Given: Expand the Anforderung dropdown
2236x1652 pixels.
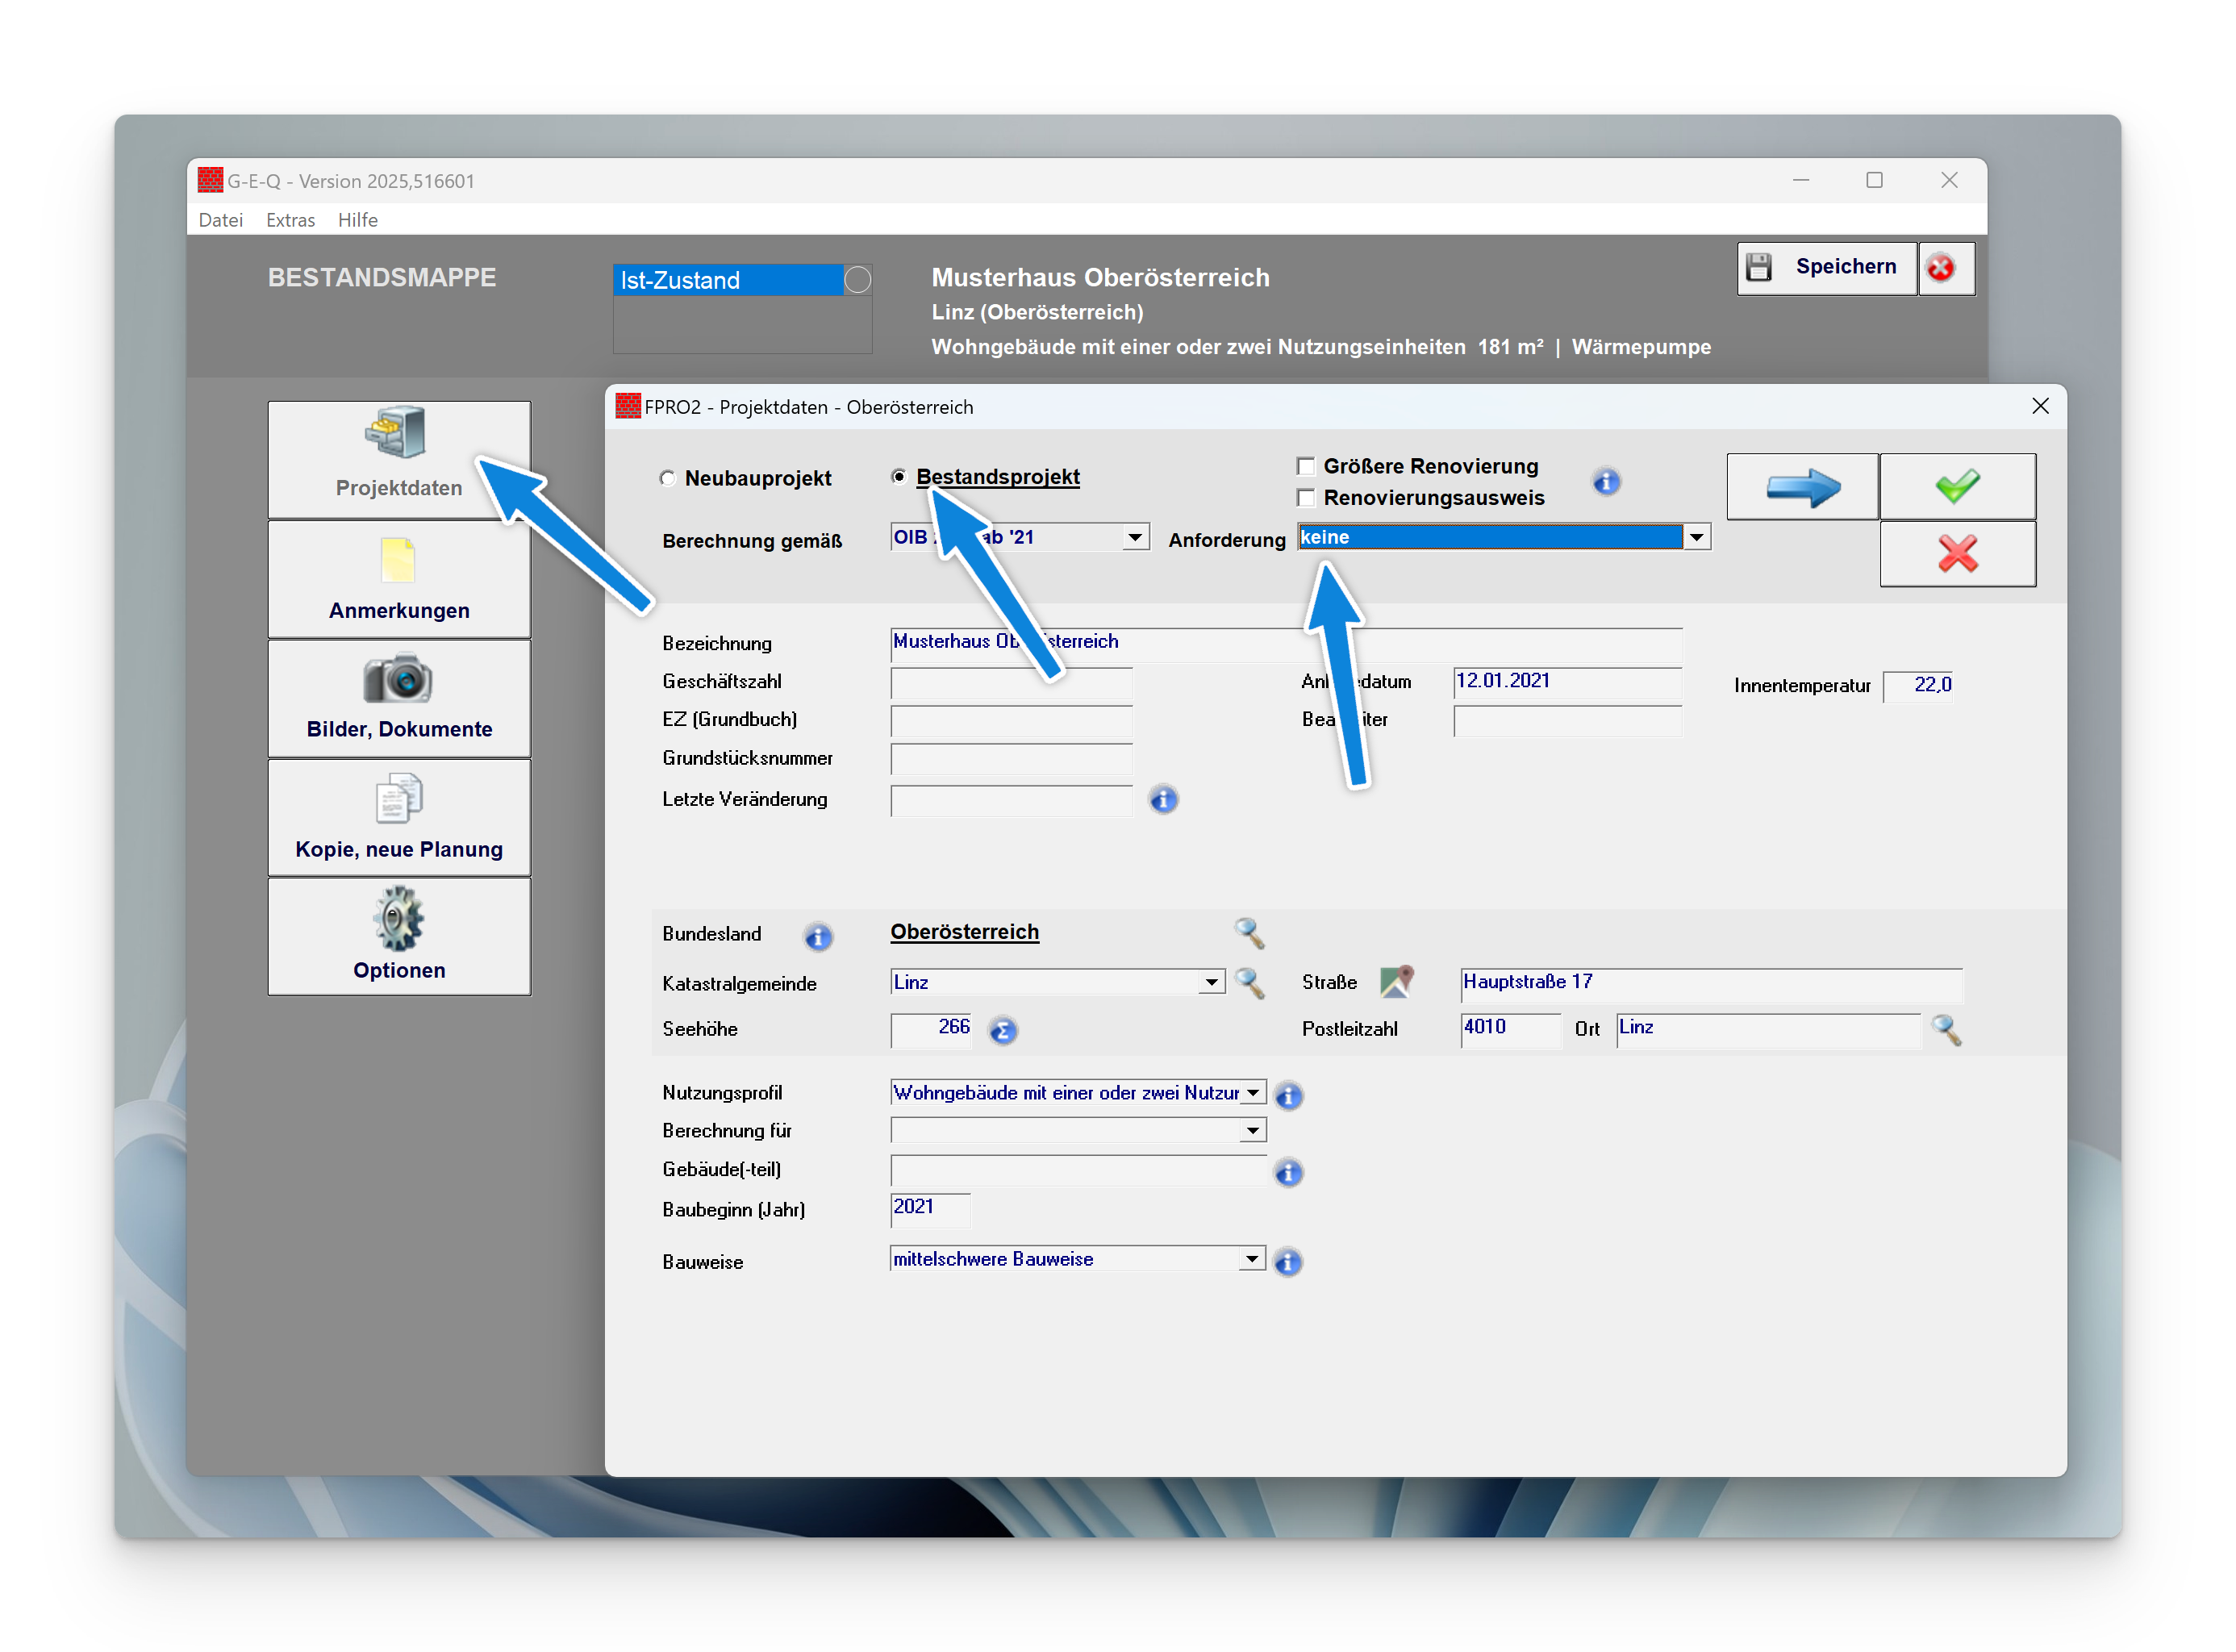Looking at the screenshot, I should point(1696,538).
